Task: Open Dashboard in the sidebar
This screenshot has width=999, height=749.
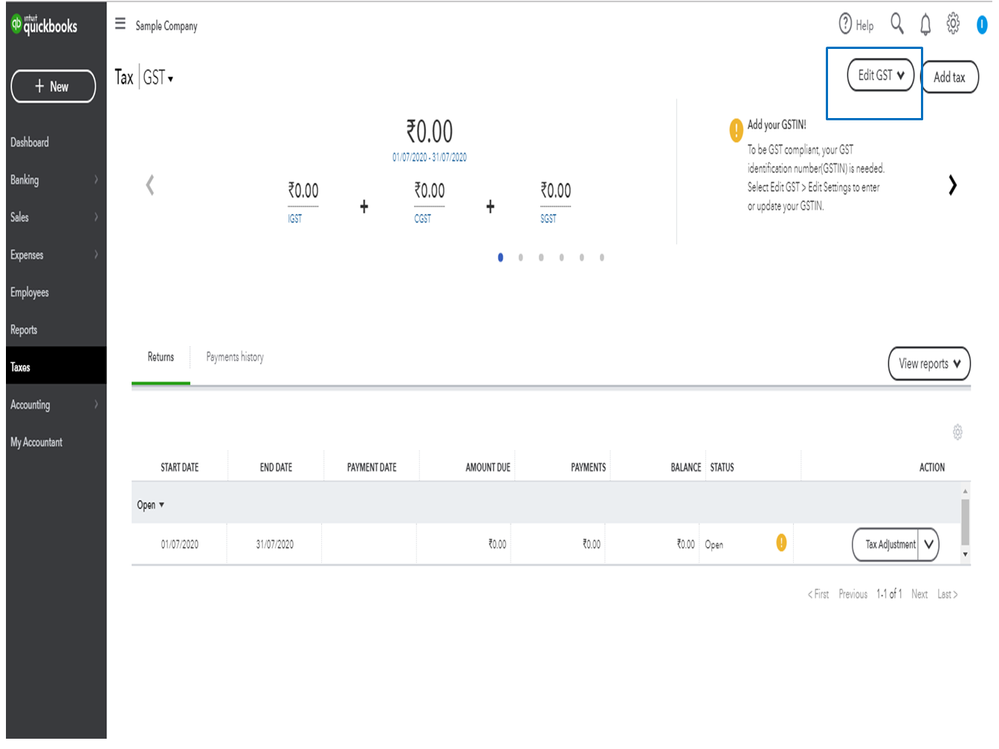Action: [56, 142]
